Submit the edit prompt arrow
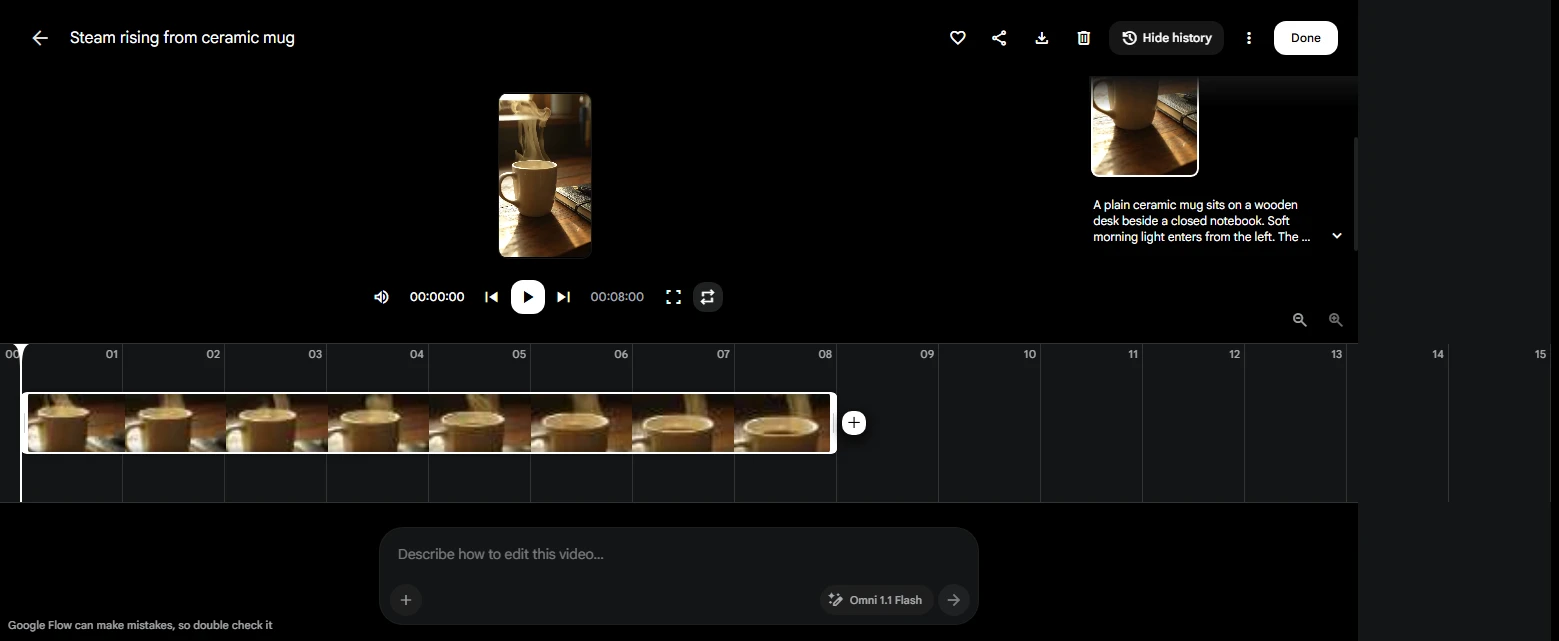 click(x=954, y=600)
